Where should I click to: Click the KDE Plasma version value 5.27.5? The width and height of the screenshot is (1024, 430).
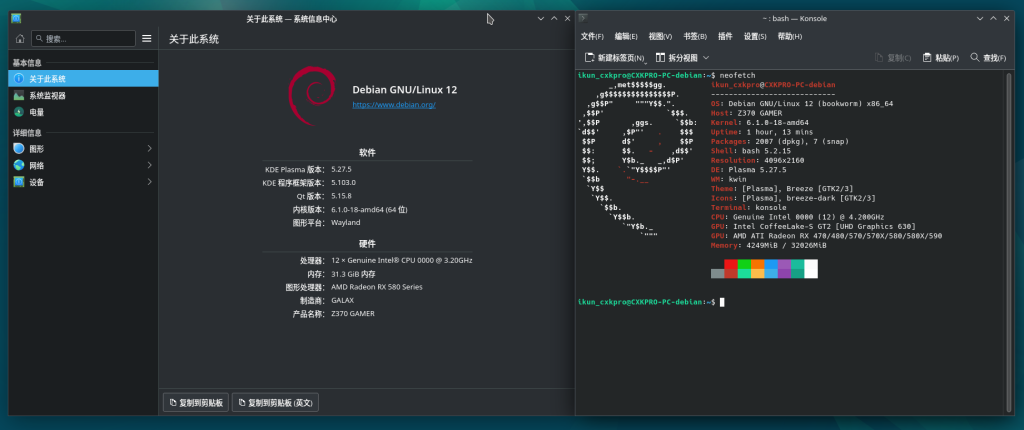pos(341,169)
